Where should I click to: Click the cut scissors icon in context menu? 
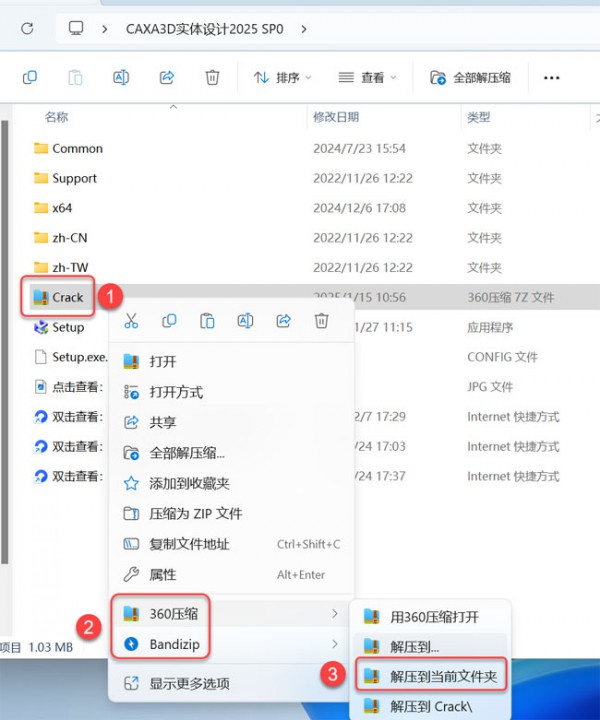[x=131, y=321]
